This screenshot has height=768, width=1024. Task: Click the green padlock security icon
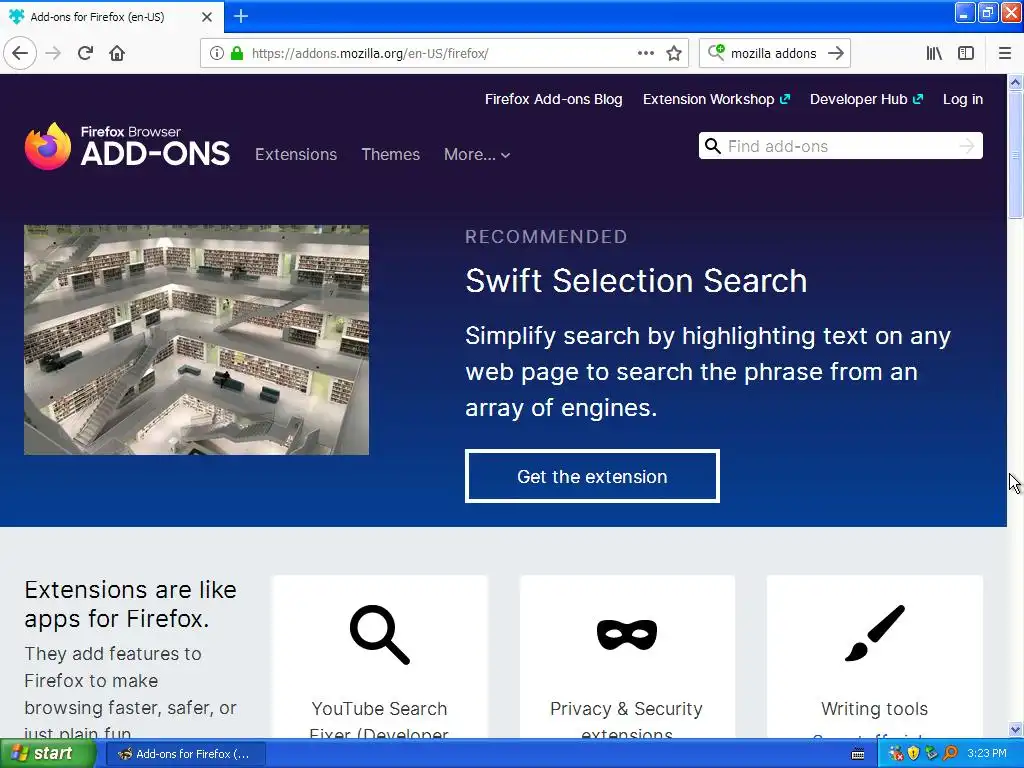236,53
